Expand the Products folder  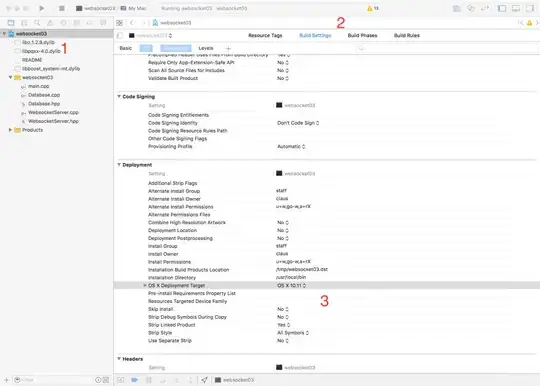[10, 130]
